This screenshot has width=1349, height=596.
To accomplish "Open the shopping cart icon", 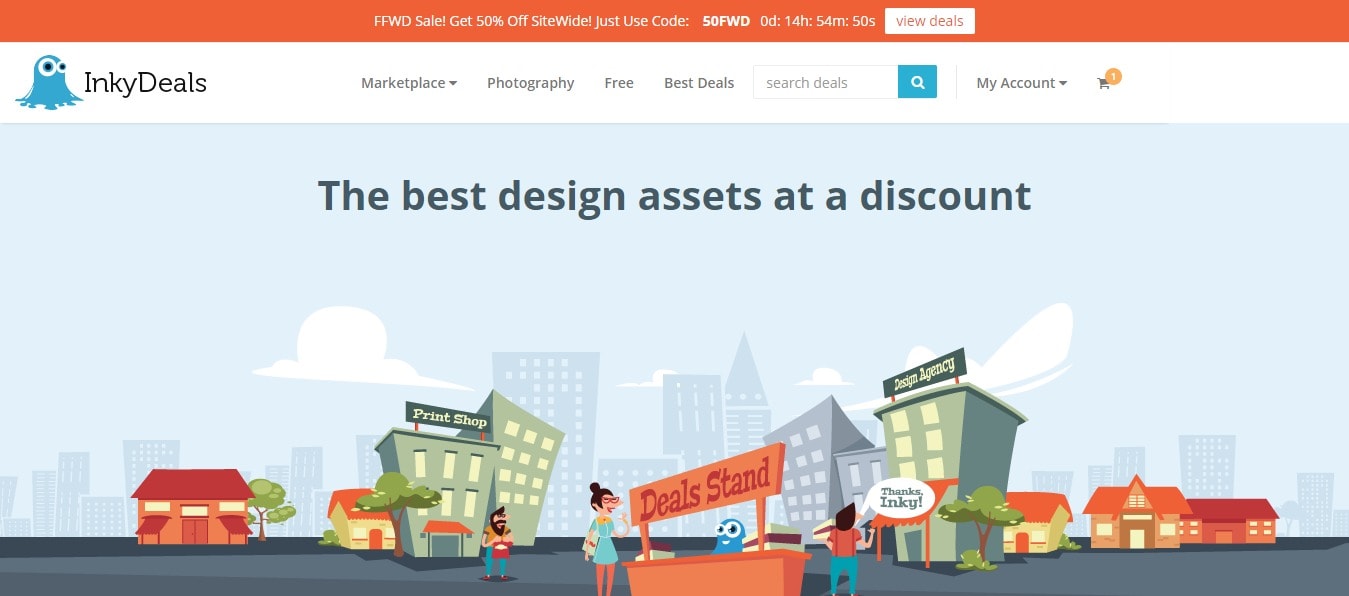I will pyautogui.click(x=1103, y=84).
